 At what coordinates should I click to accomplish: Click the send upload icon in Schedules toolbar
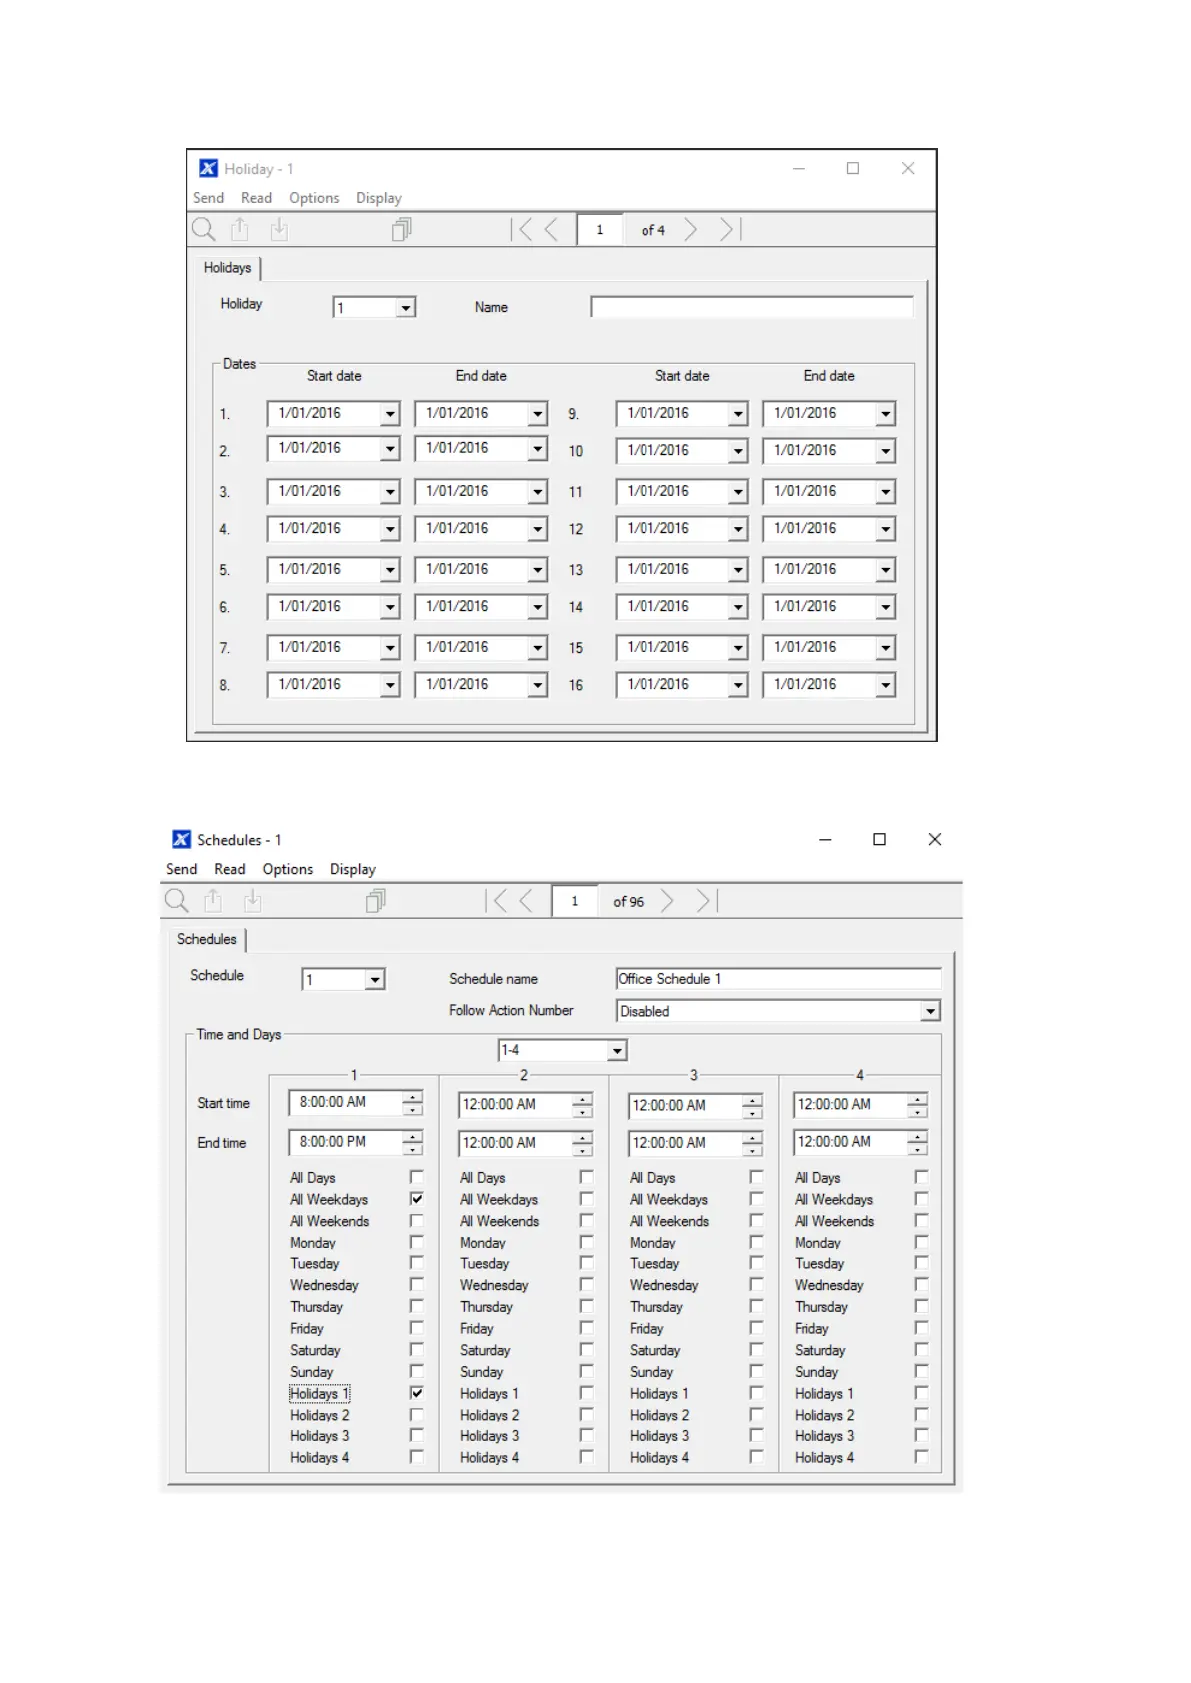click(x=213, y=901)
